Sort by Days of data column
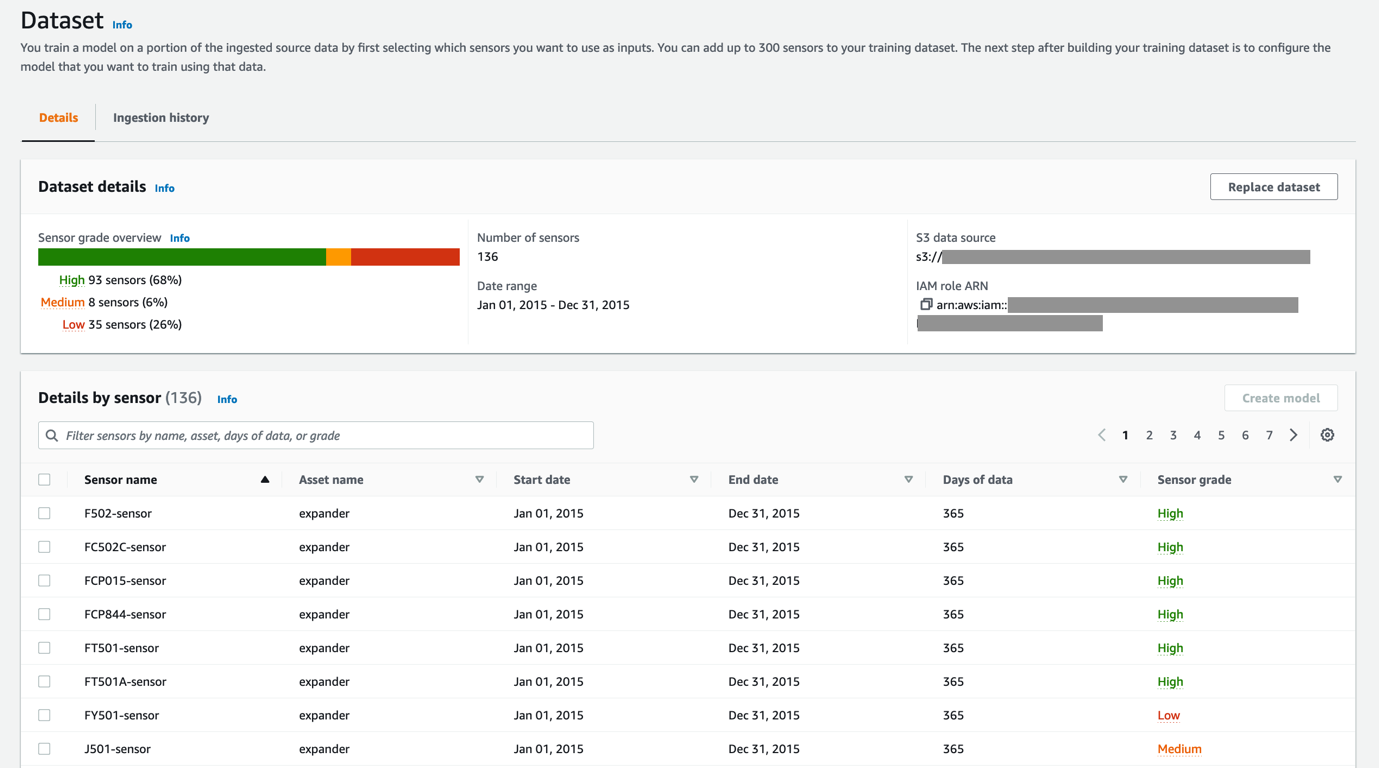Image resolution: width=1379 pixels, height=768 pixels. click(x=1123, y=480)
